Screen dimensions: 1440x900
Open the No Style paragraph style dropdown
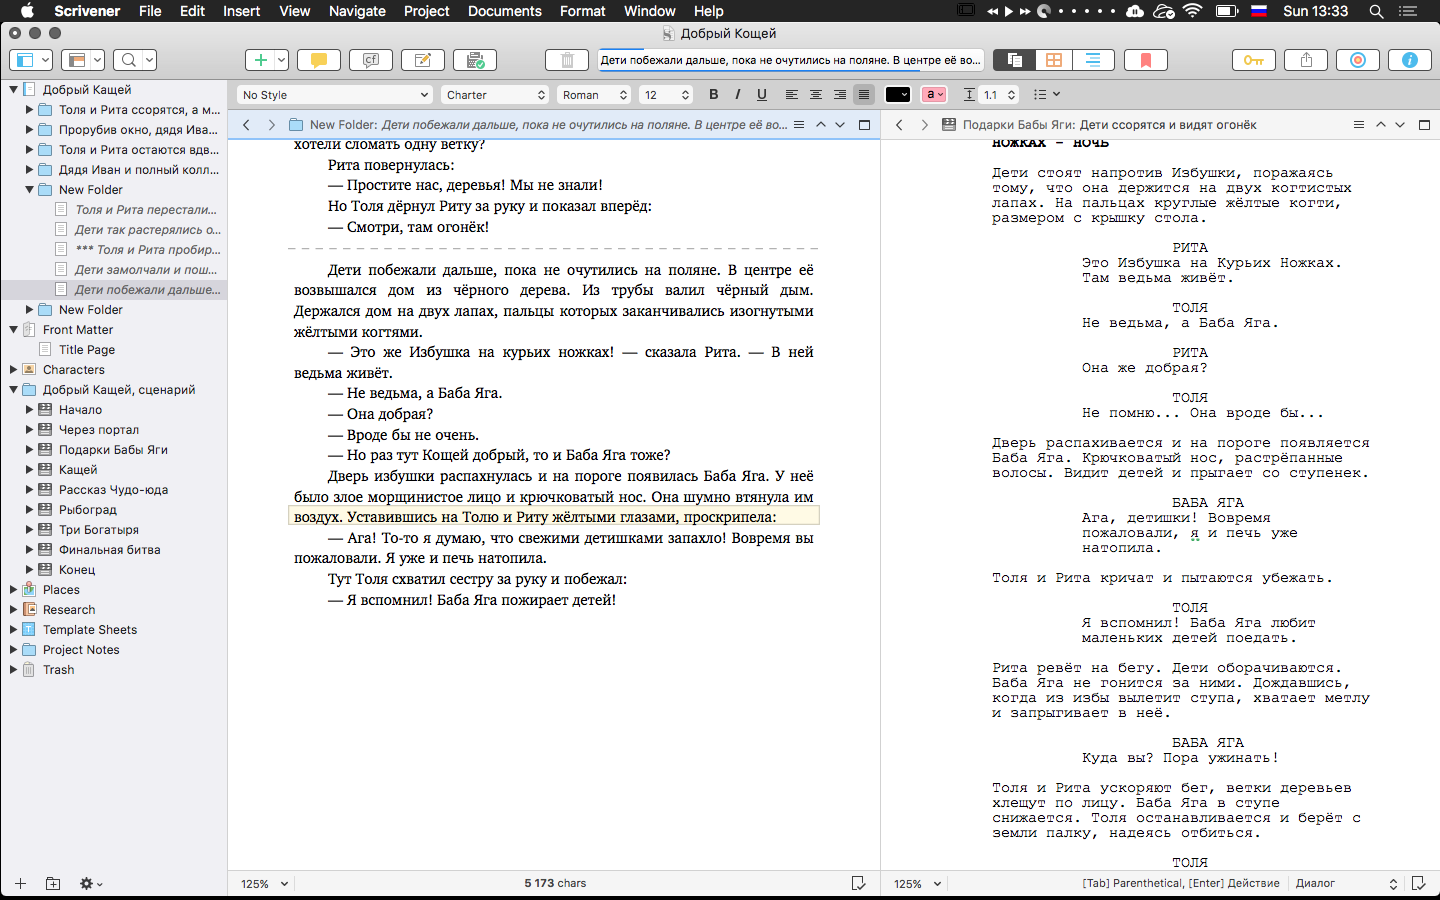point(334,95)
